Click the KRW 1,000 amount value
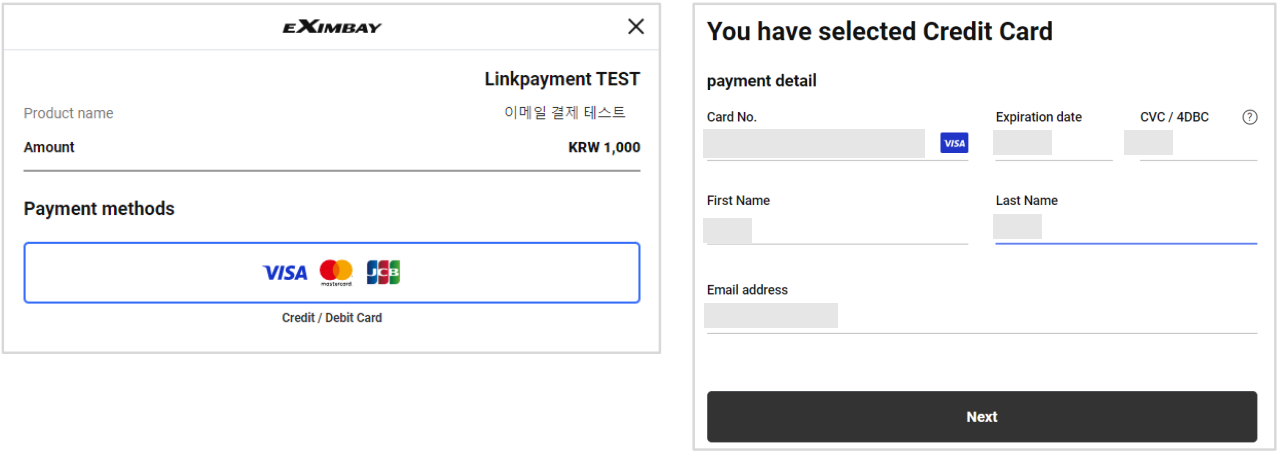1281x456 pixels. [604, 147]
